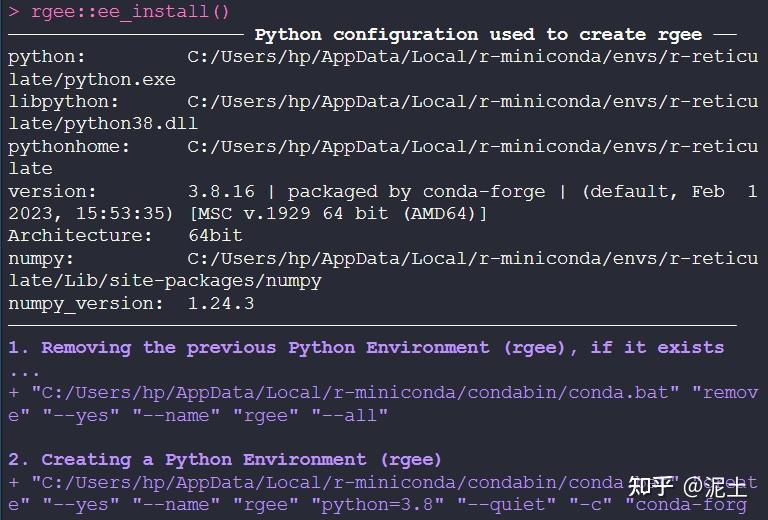
Task: Click the python: label
Action: pos(47,57)
